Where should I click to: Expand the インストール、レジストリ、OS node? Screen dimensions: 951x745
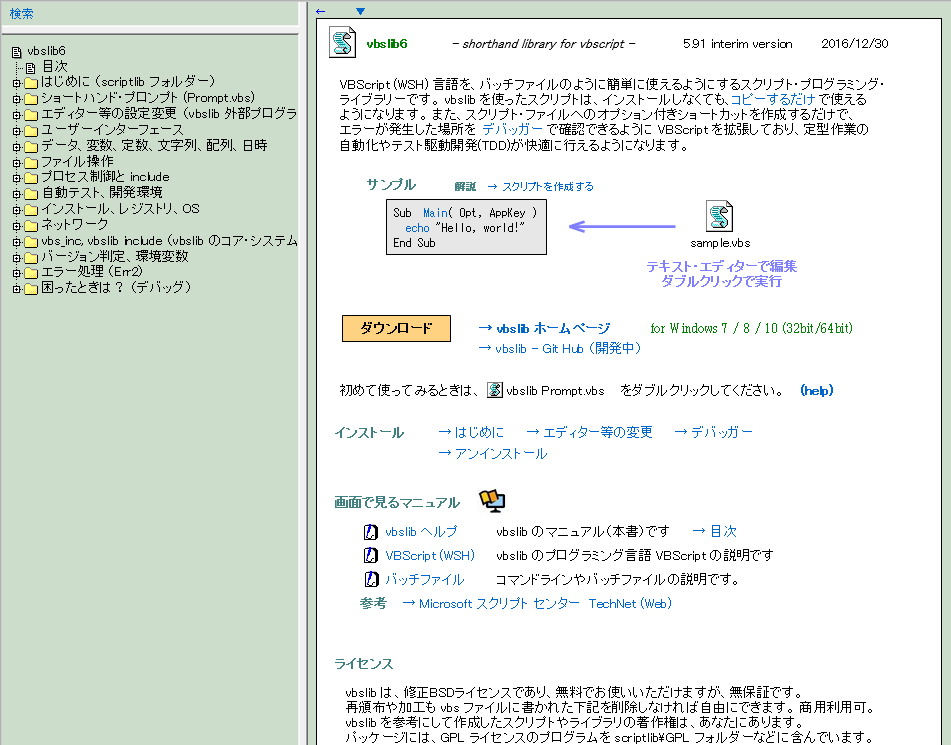tap(16, 210)
